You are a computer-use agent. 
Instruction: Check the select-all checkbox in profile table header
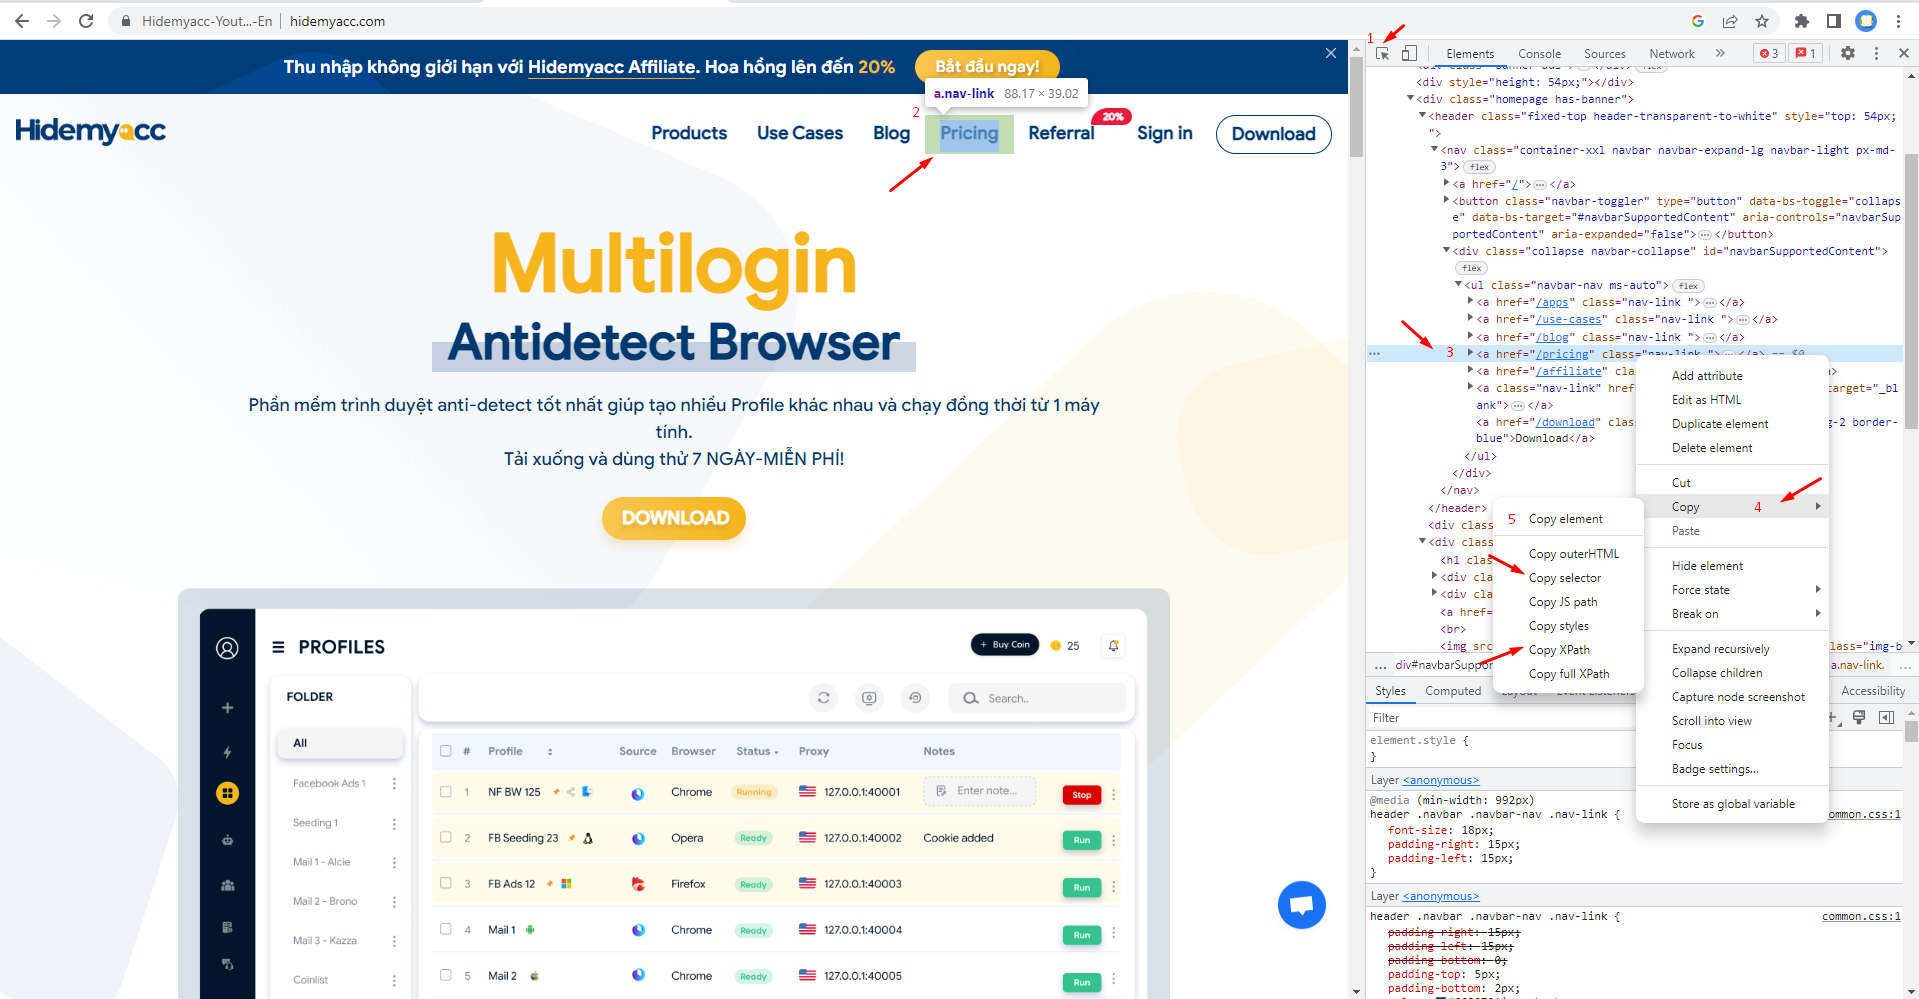pyautogui.click(x=446, y=751)
